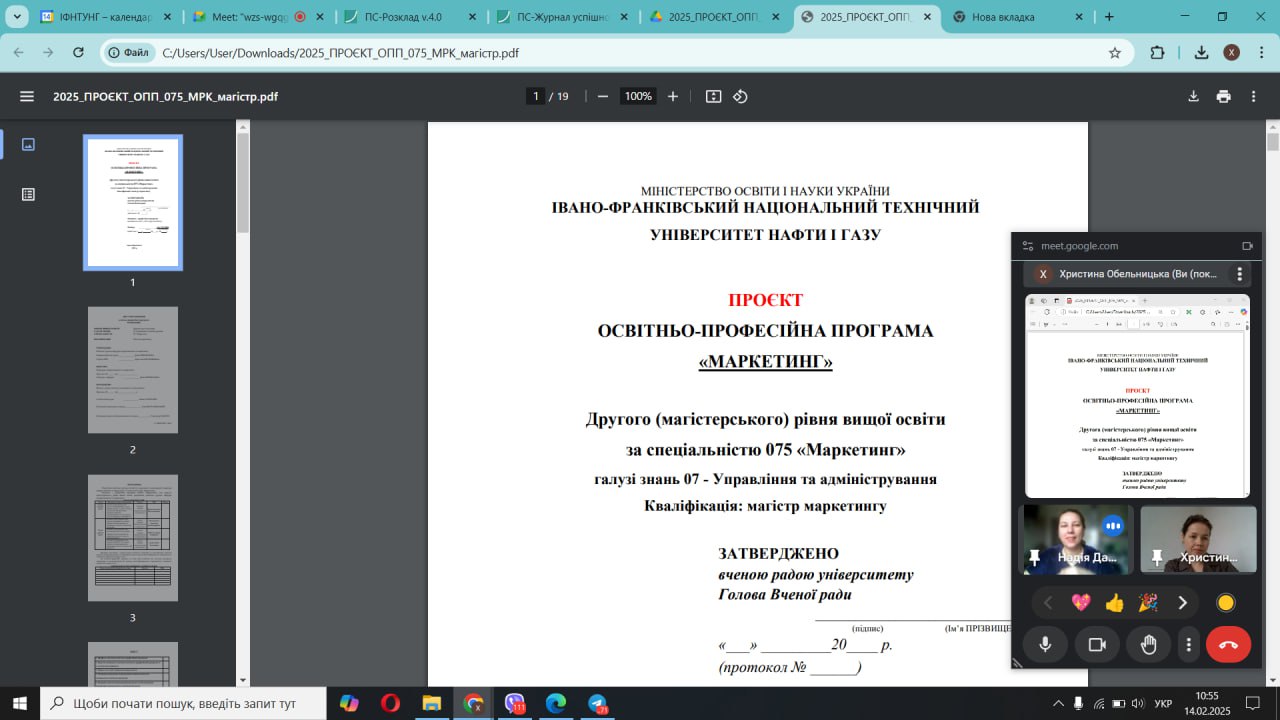The width and height of the screenshot is (1280, 720).
Task: Open more options in Meet controls
Action: [1188, 645]
